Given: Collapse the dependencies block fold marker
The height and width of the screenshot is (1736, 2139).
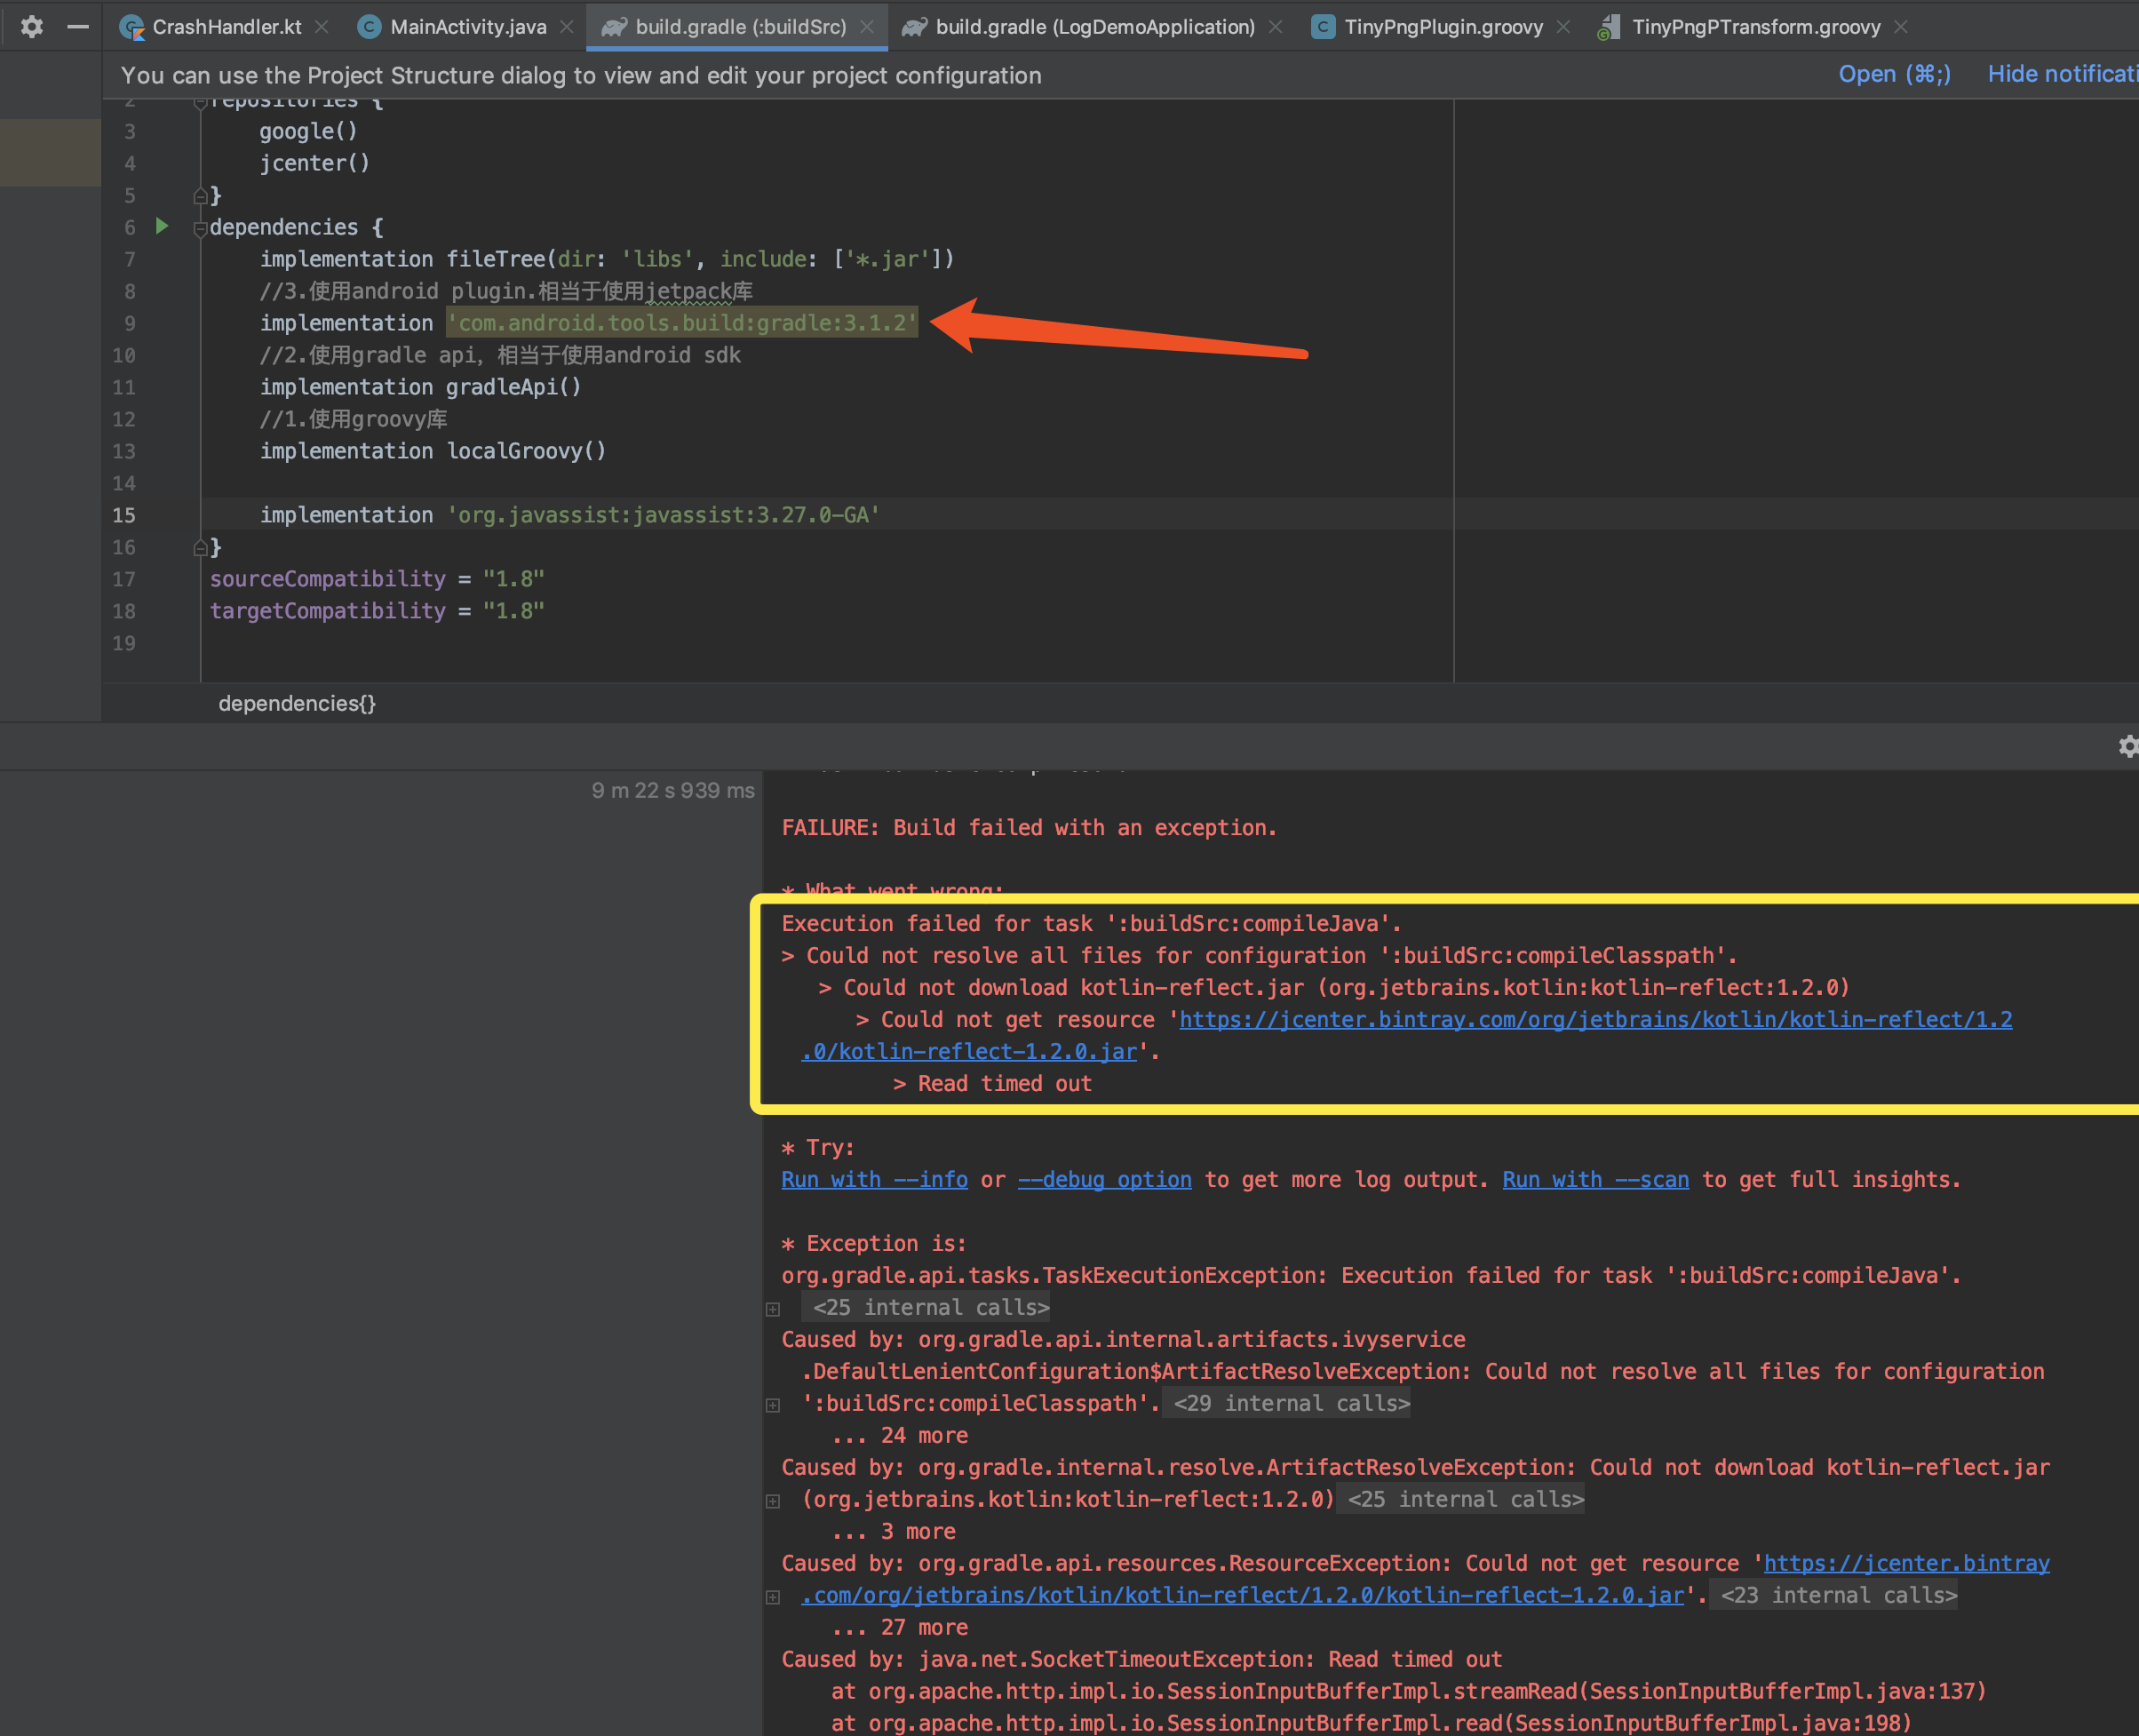Looking at the screenshot, I should [x=200, y=229].
